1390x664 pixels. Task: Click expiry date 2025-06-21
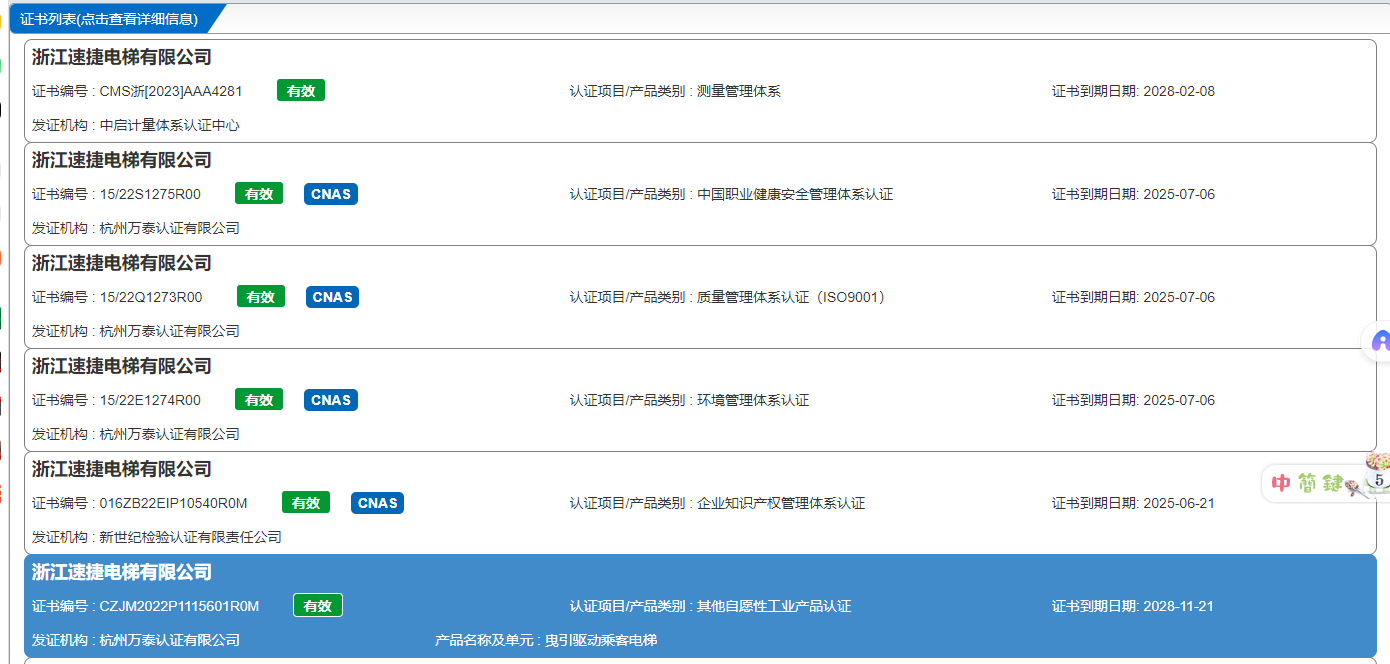[1179, 503]
